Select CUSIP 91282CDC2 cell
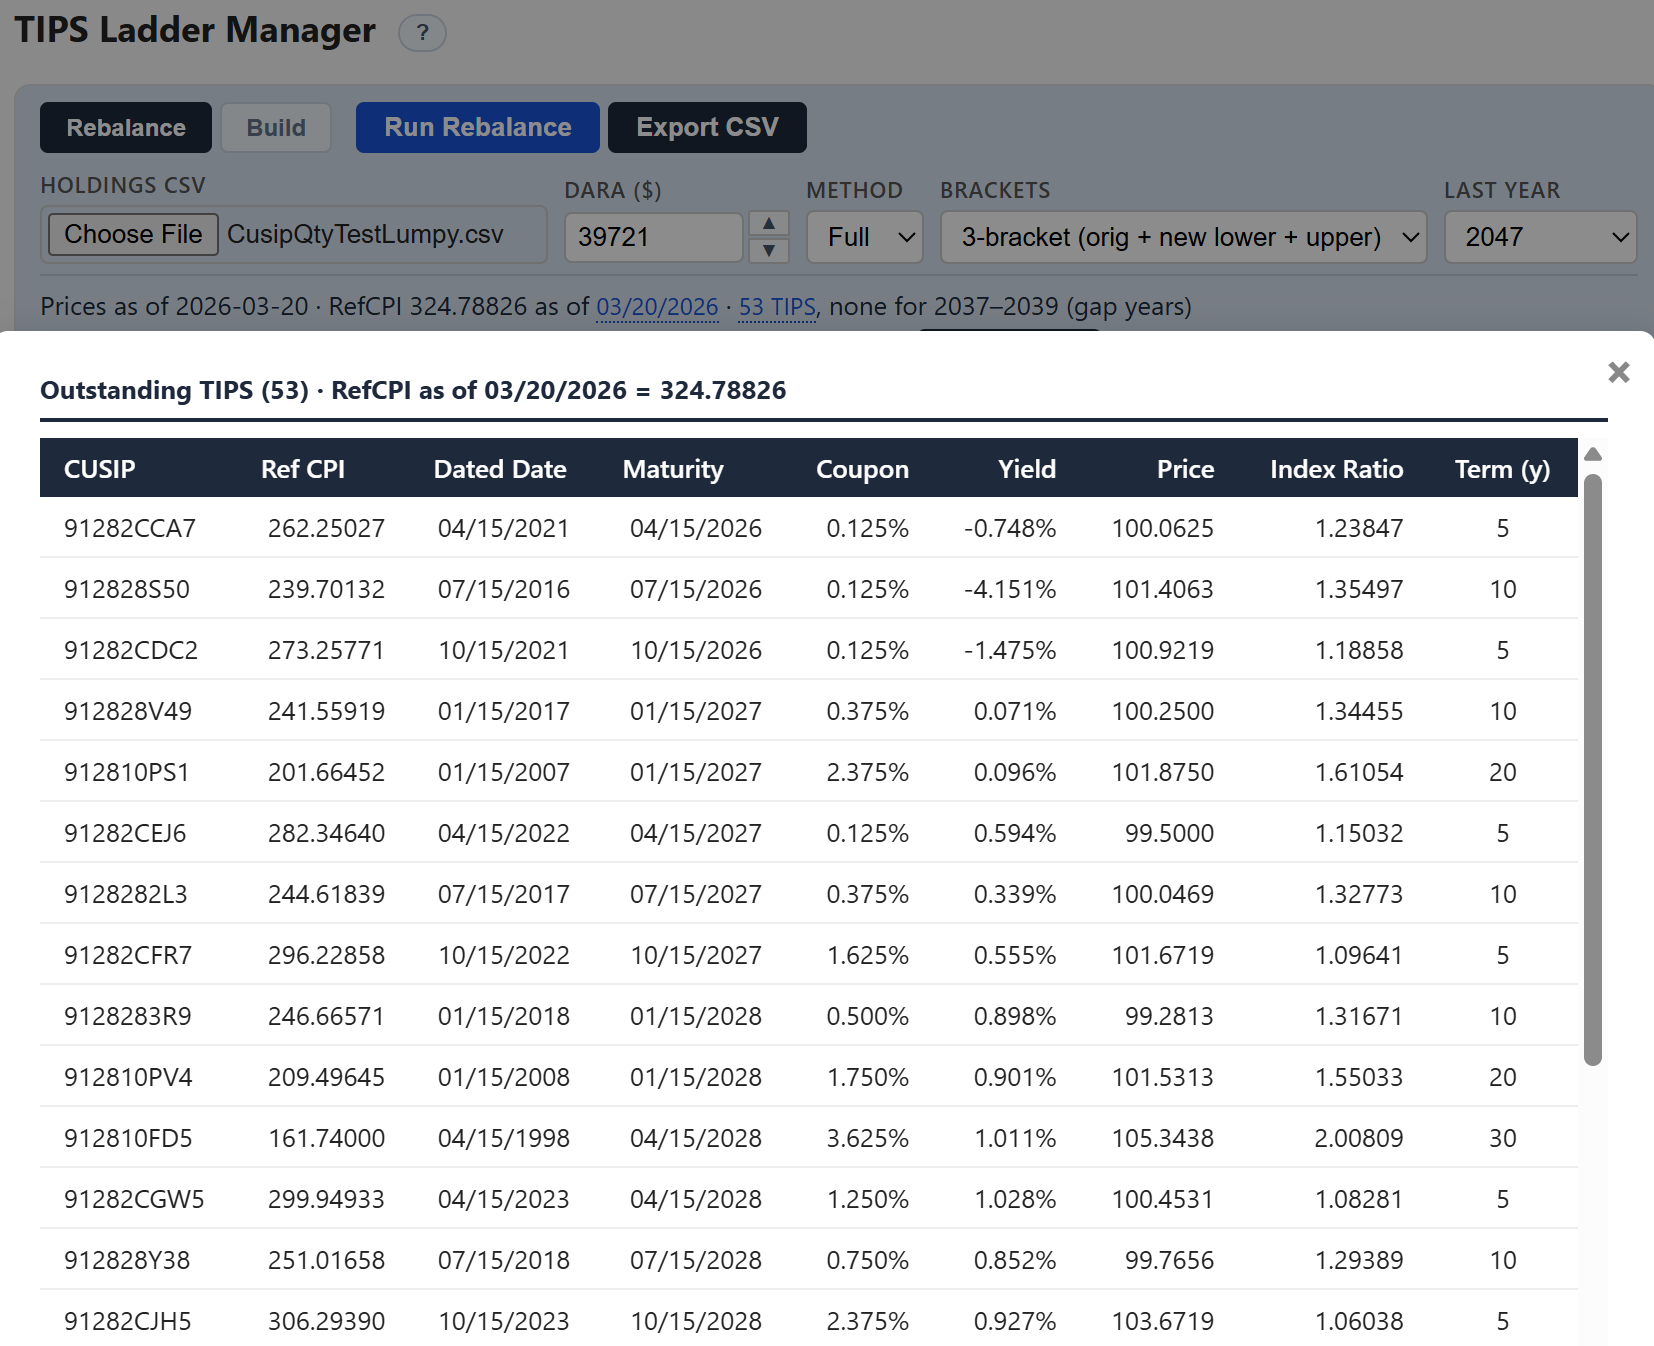Viewport: 1654px width, 1346px height. pos(131,650)
